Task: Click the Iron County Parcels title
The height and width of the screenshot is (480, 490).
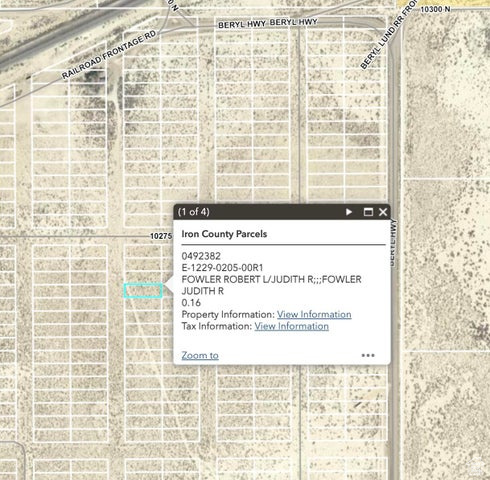Action: click(224, 234)
